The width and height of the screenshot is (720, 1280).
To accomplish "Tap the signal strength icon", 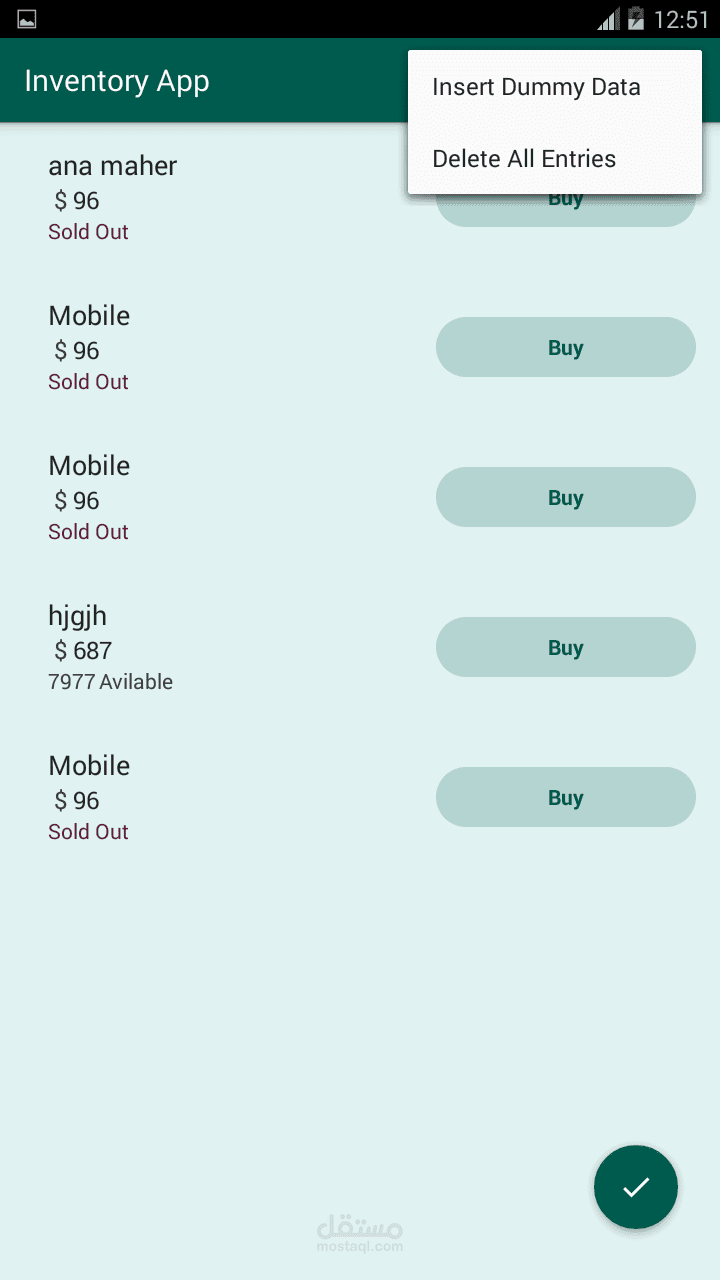I will tap(608, 19).
